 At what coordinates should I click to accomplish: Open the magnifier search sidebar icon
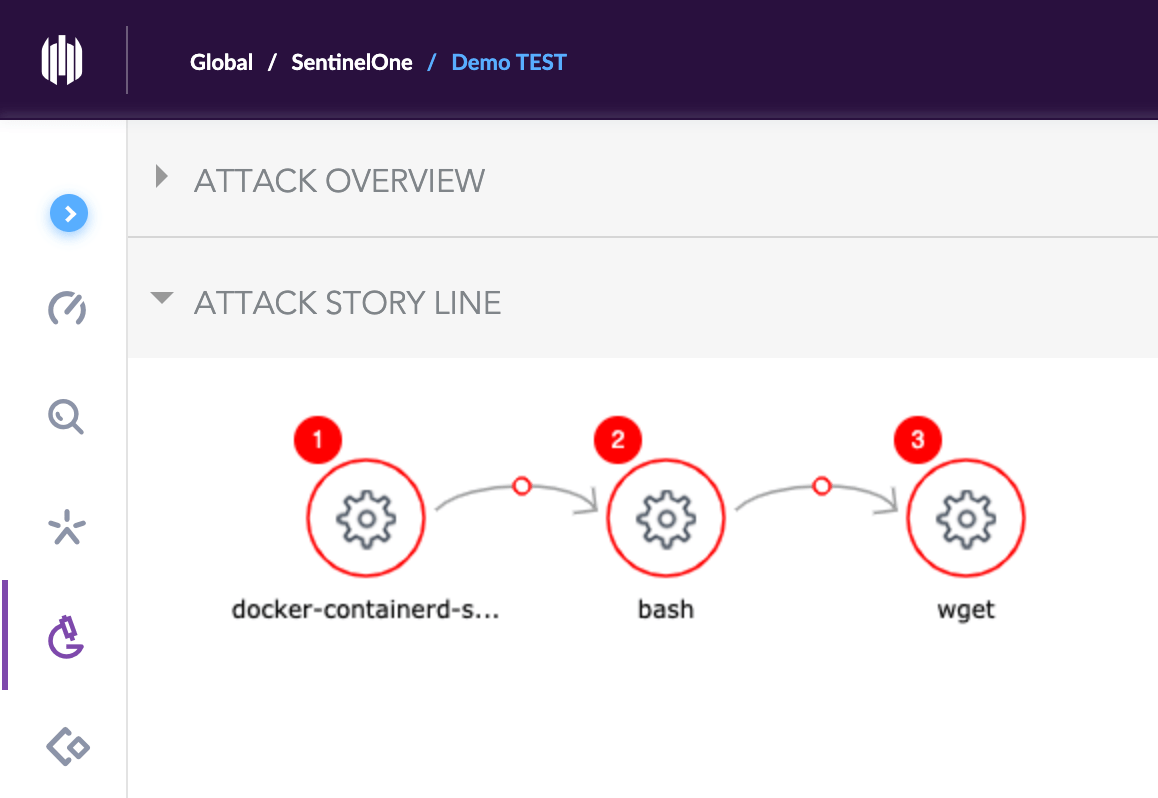click(67, 416)
